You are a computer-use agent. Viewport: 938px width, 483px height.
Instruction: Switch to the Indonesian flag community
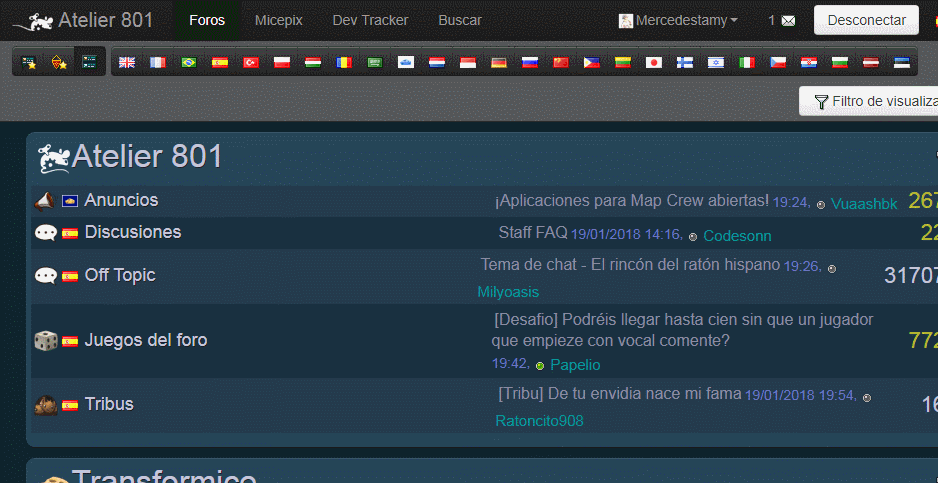click(468, 62)
